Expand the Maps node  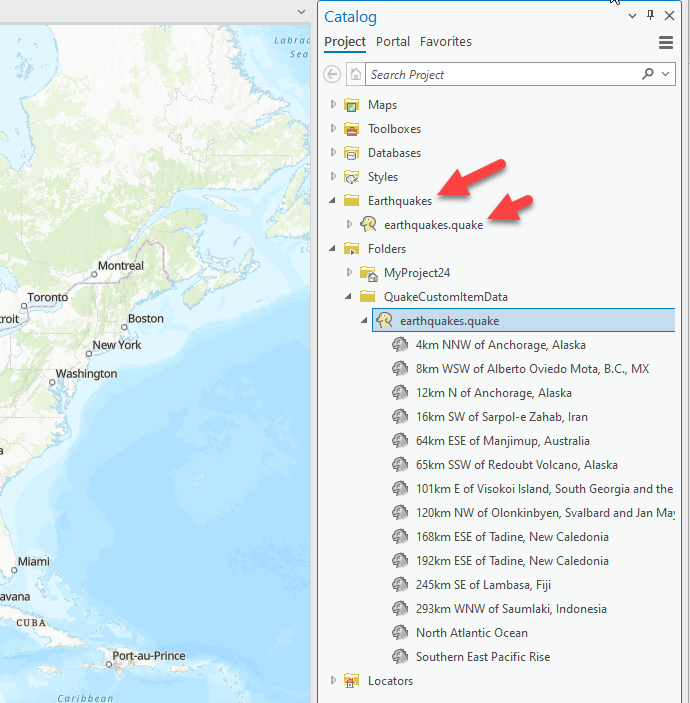pos(334,105)
